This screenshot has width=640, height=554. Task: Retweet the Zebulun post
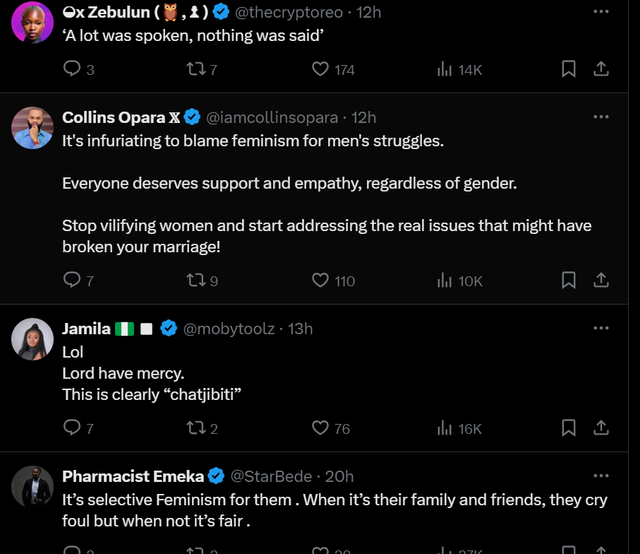[x=195, y=69]
